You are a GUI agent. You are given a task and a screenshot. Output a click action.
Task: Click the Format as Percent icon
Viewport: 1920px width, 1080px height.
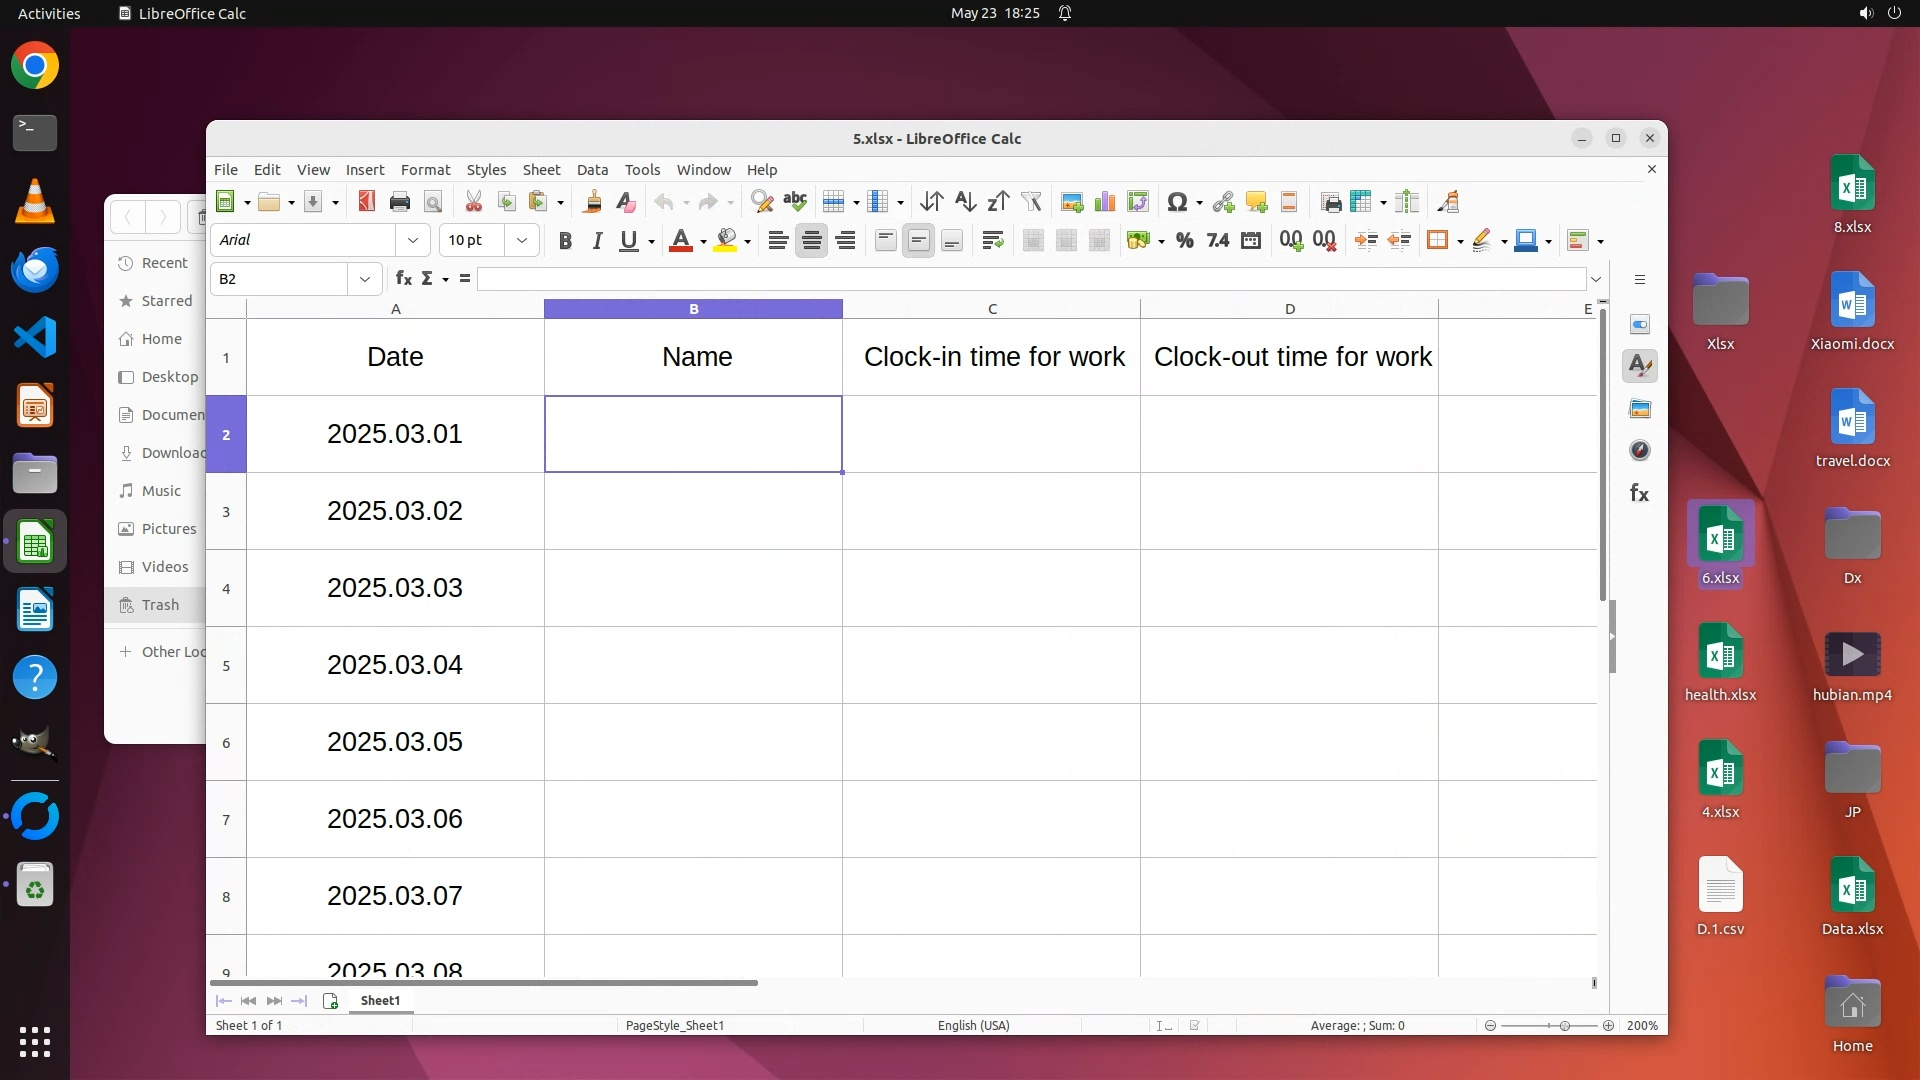[x=1185, y=240]
